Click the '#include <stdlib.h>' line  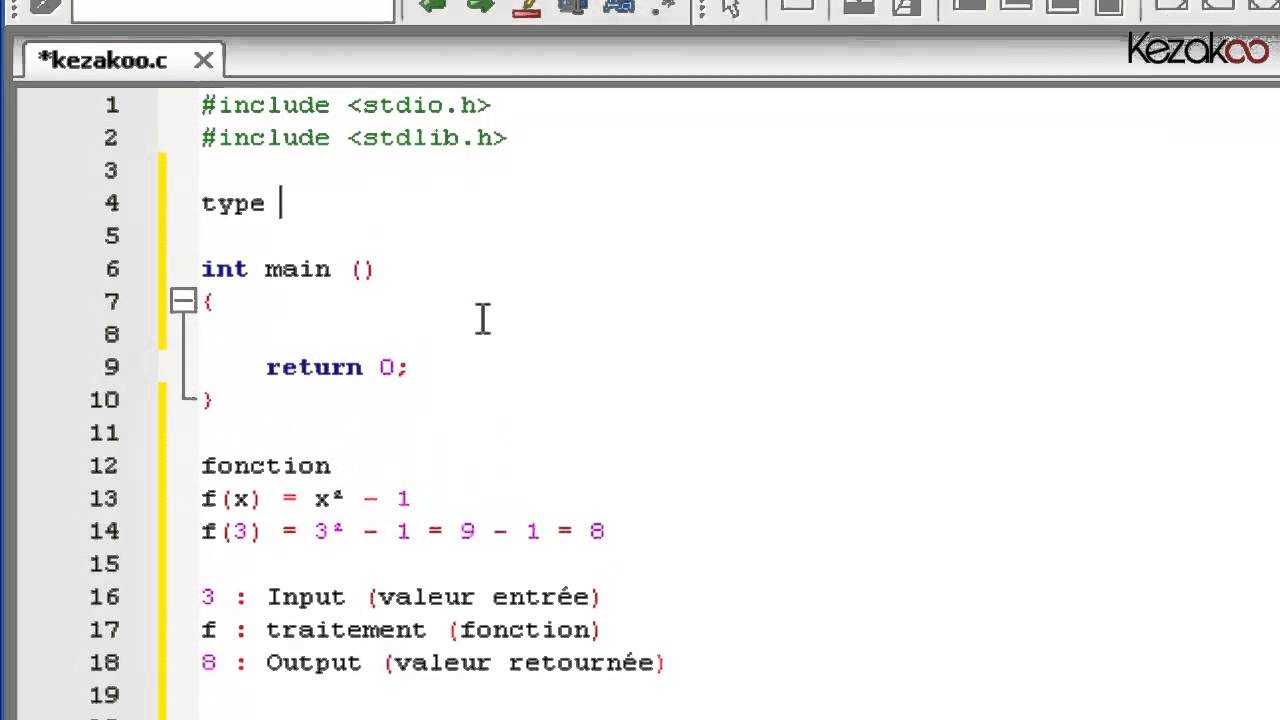point(354,138)
